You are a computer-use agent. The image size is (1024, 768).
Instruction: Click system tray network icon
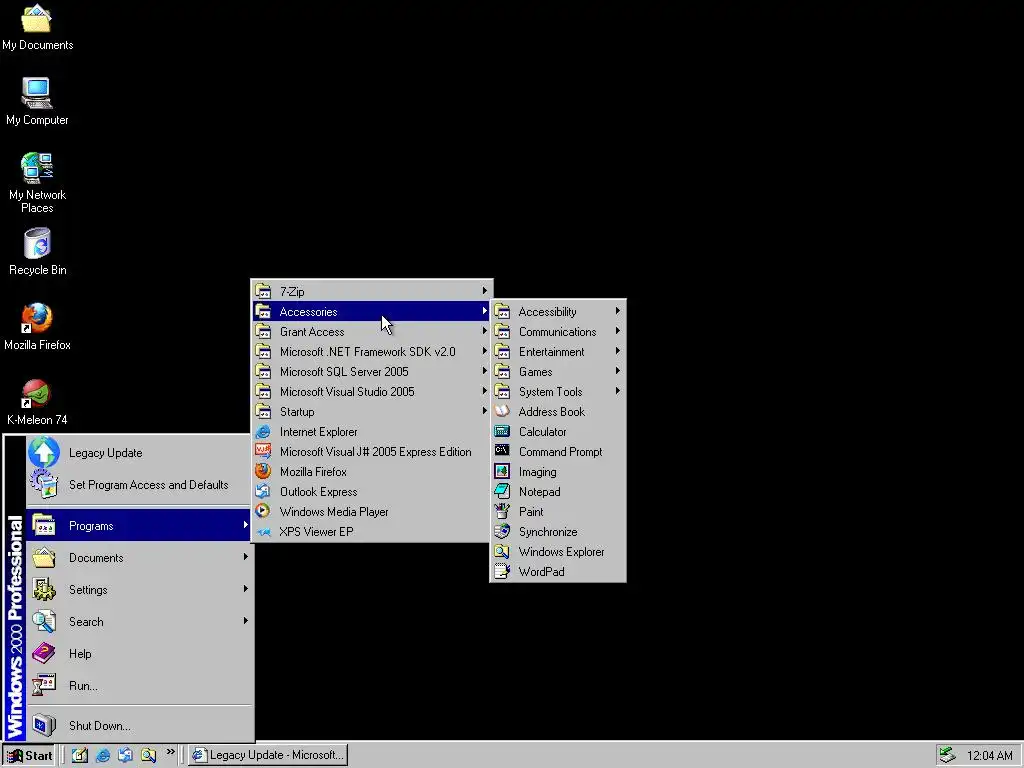tap(948, 755)
